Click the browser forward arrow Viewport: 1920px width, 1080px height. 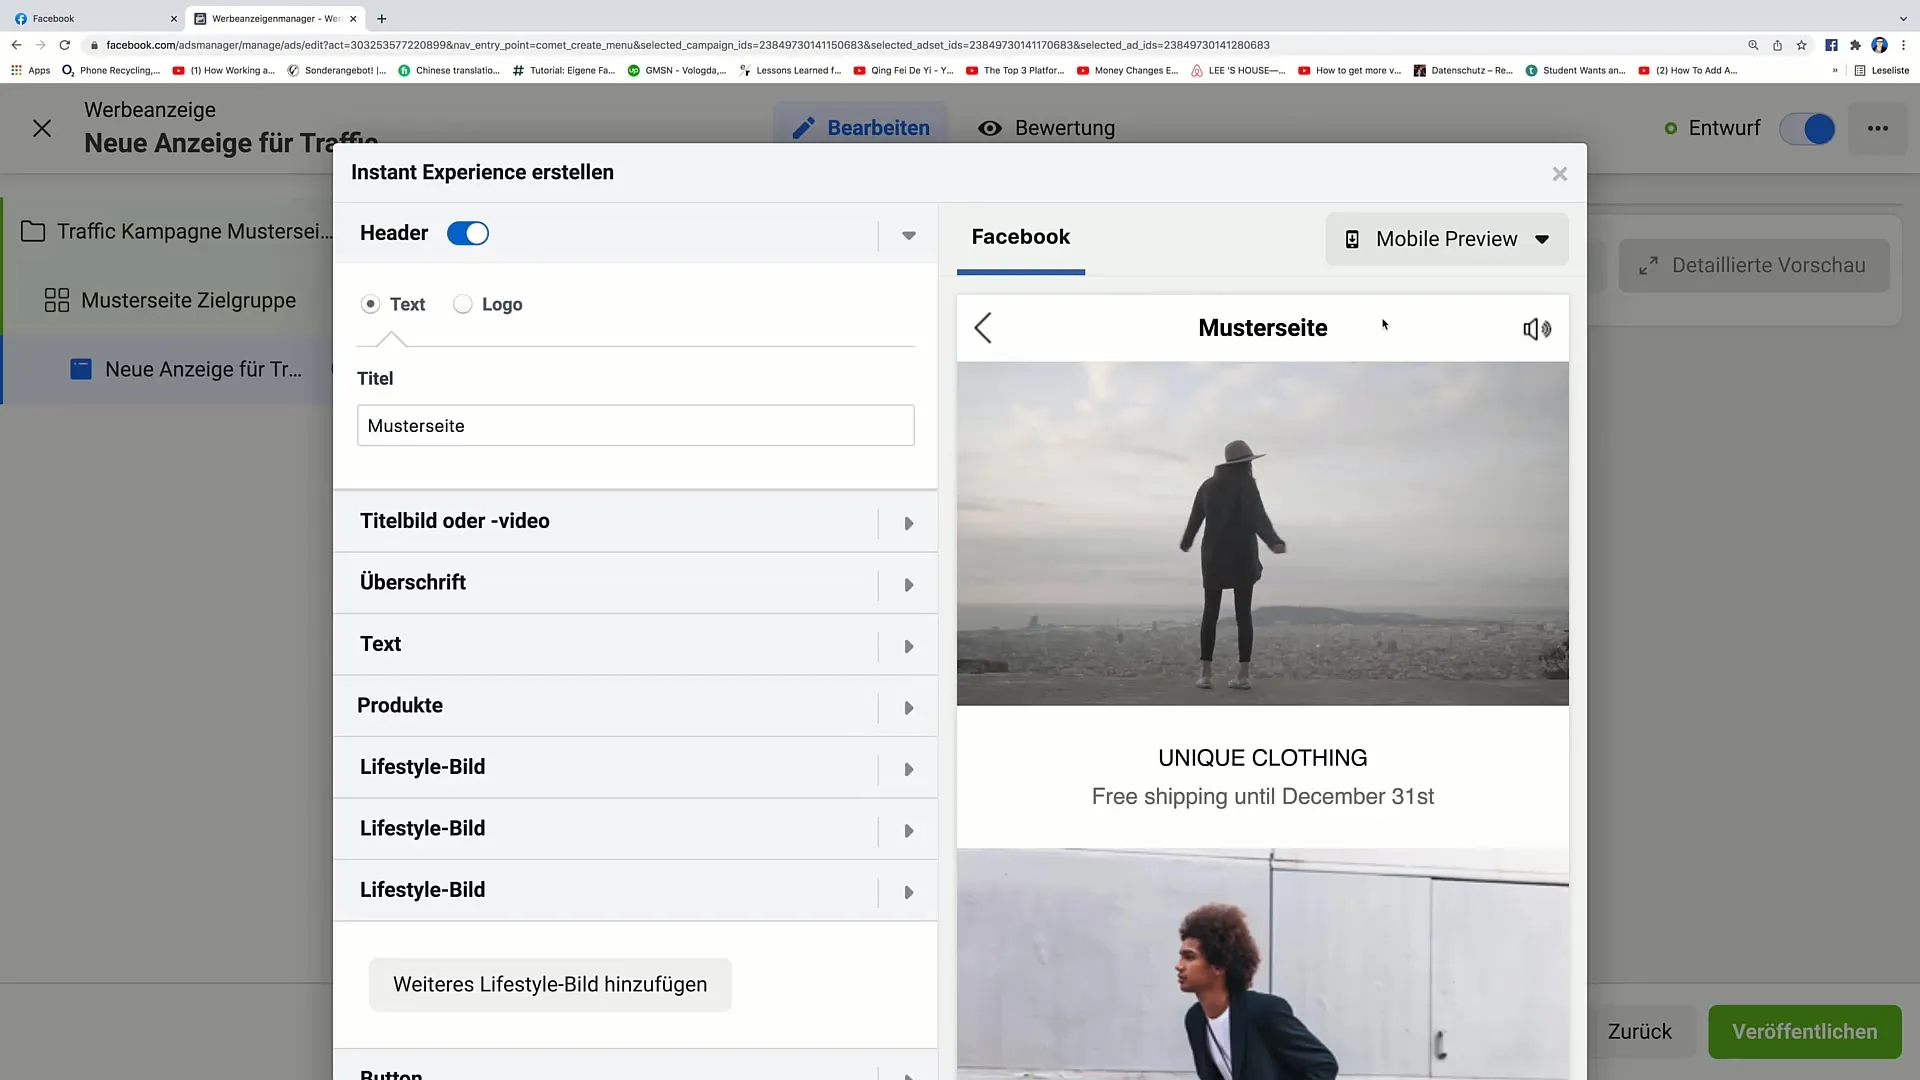40,45
